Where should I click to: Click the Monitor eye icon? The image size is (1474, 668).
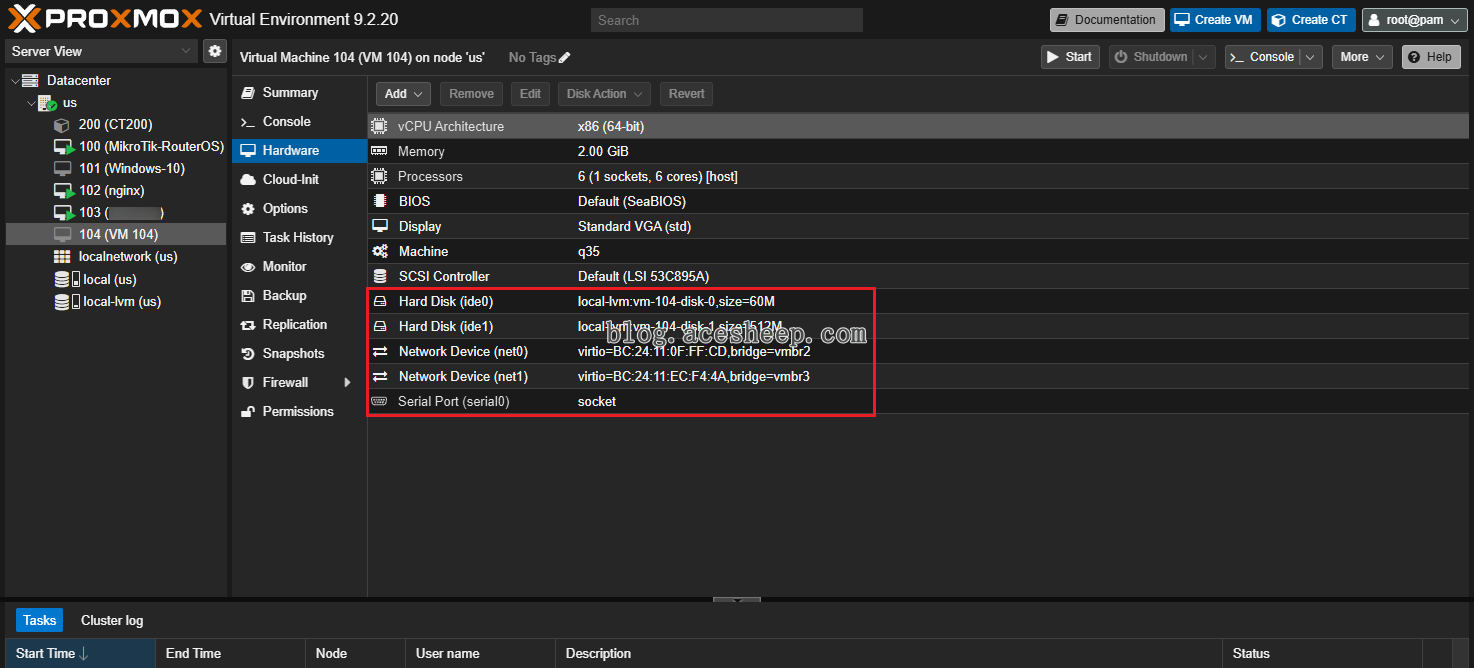point(248,267)
